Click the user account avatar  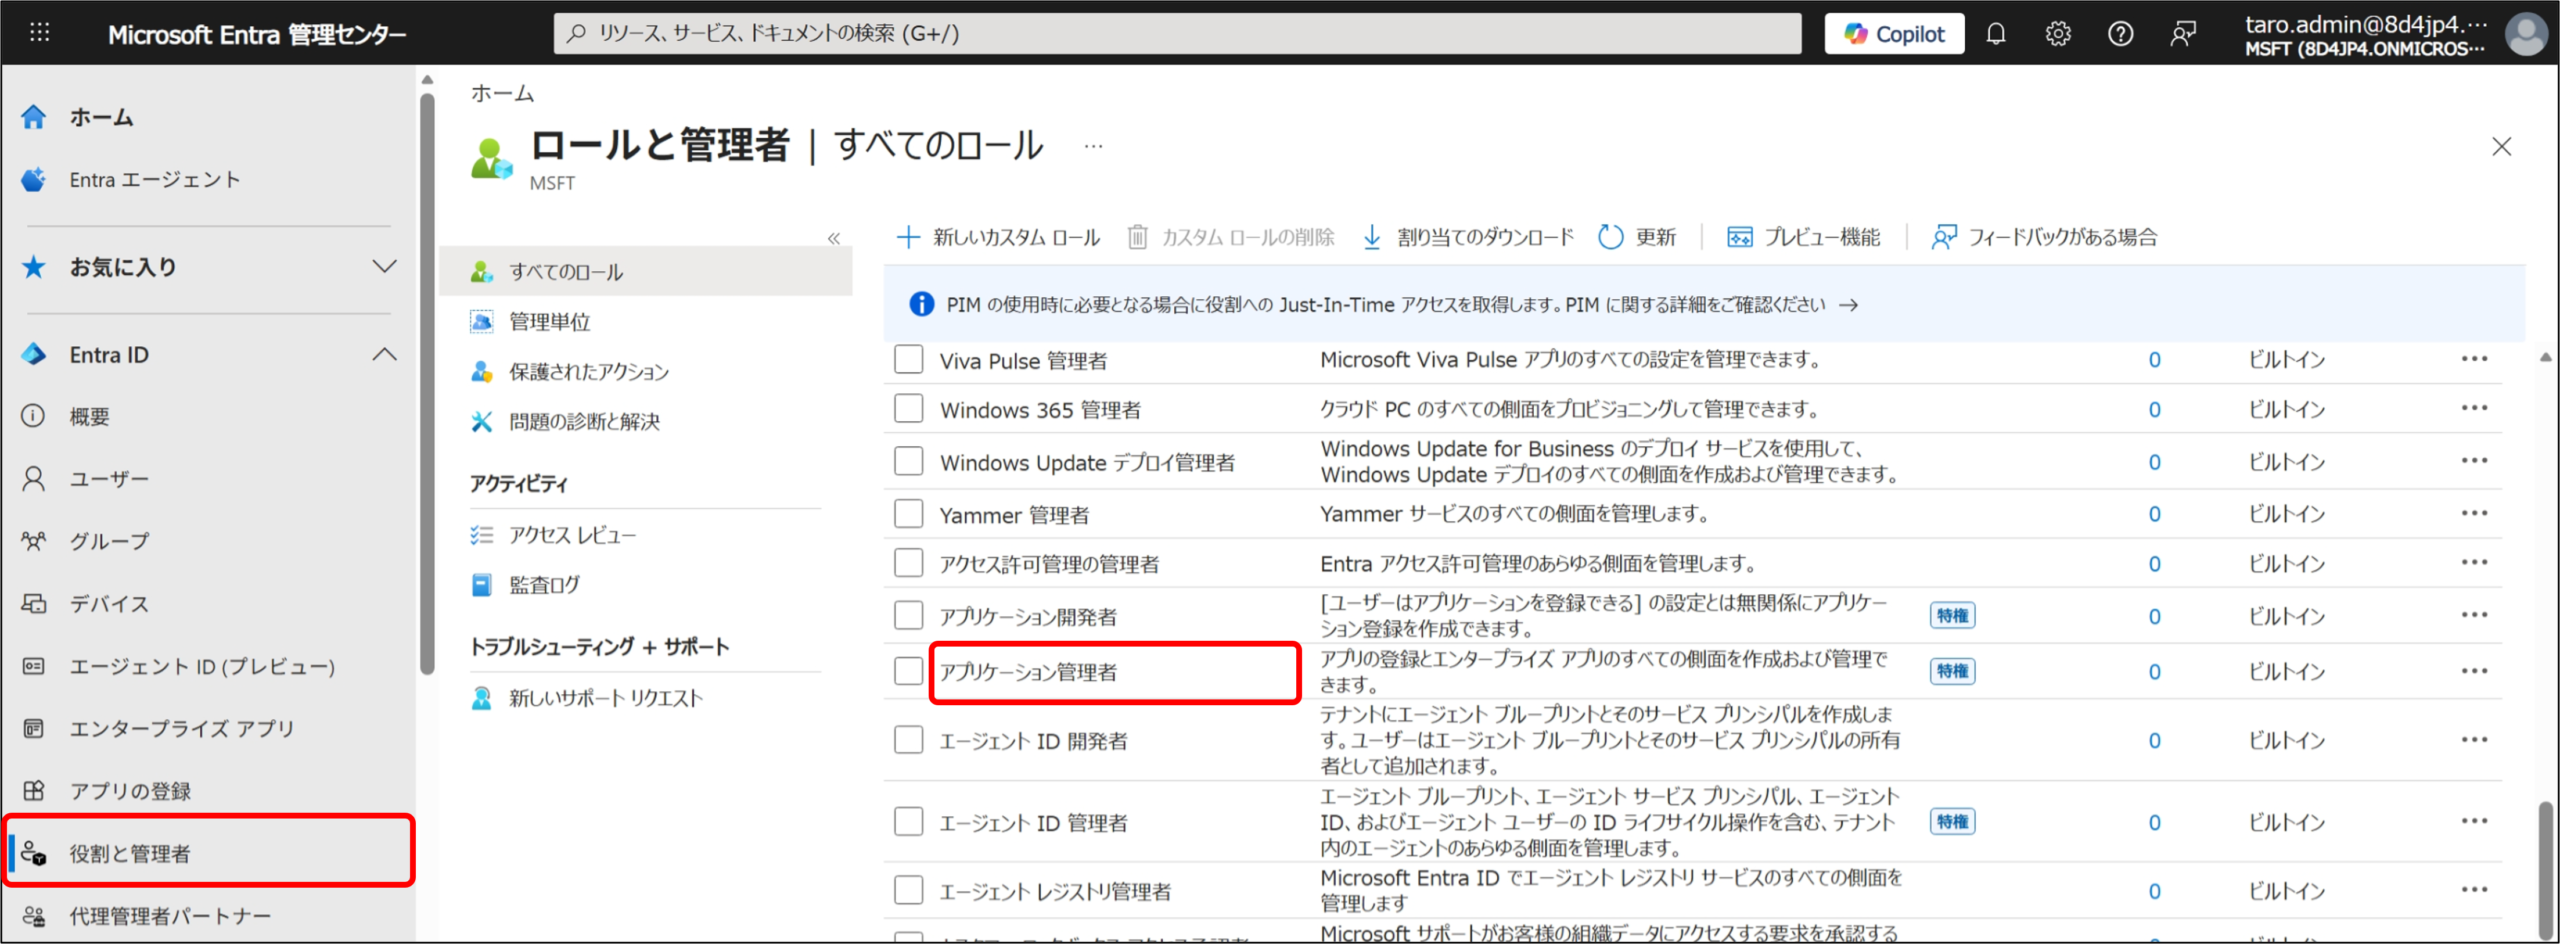point(2525,35)
